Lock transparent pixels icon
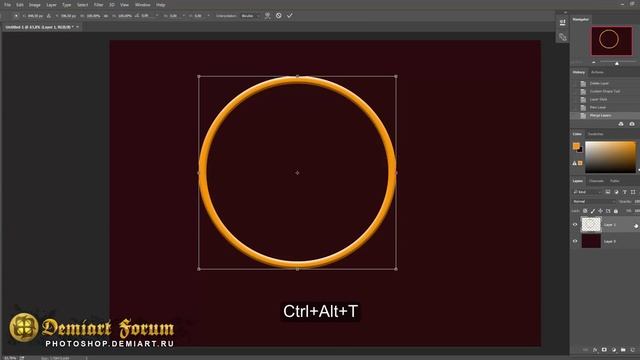 tap(585, 211)
